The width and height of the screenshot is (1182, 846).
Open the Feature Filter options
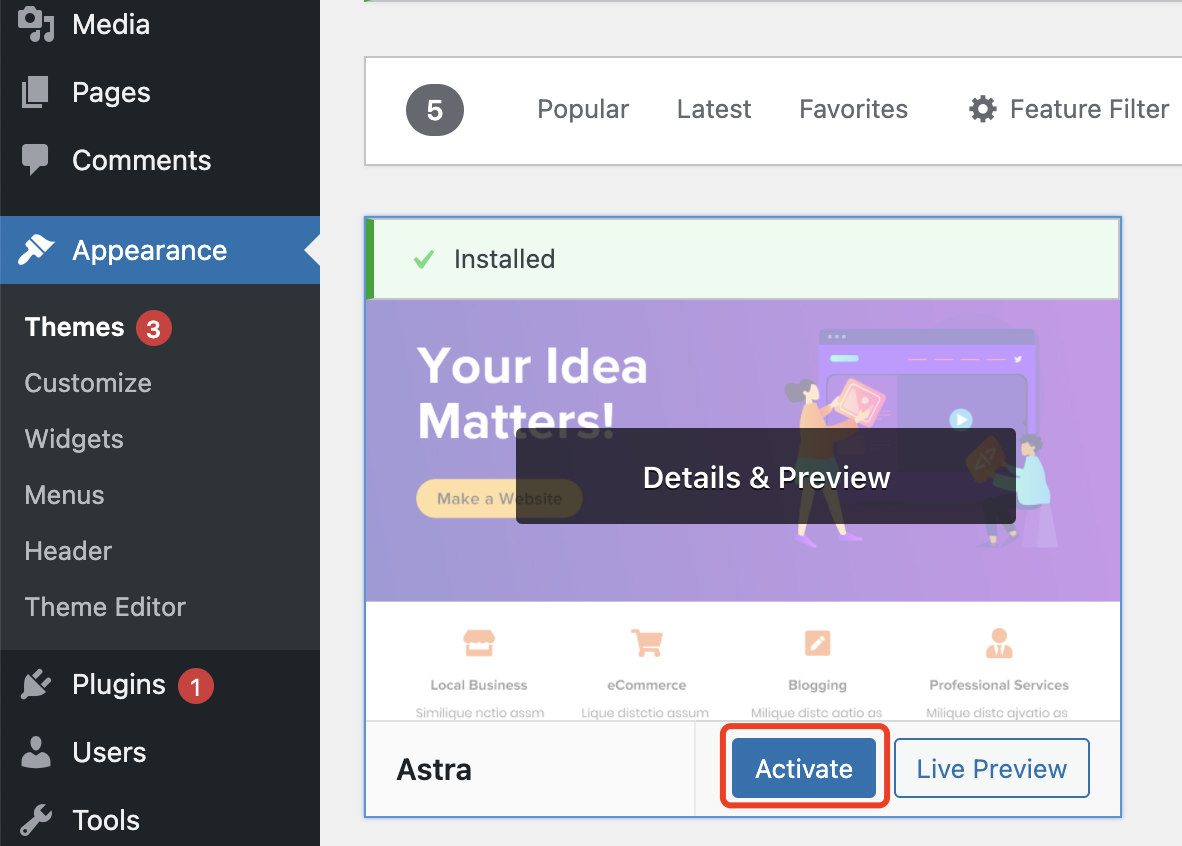1069,109
